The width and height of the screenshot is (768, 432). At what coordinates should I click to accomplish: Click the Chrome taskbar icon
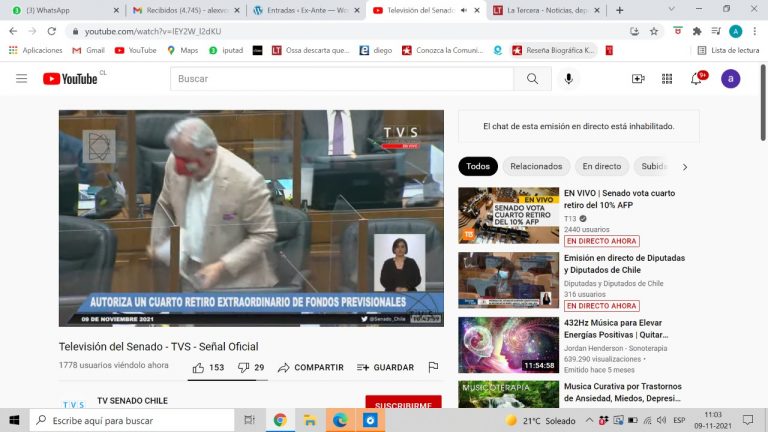[280, 420]
